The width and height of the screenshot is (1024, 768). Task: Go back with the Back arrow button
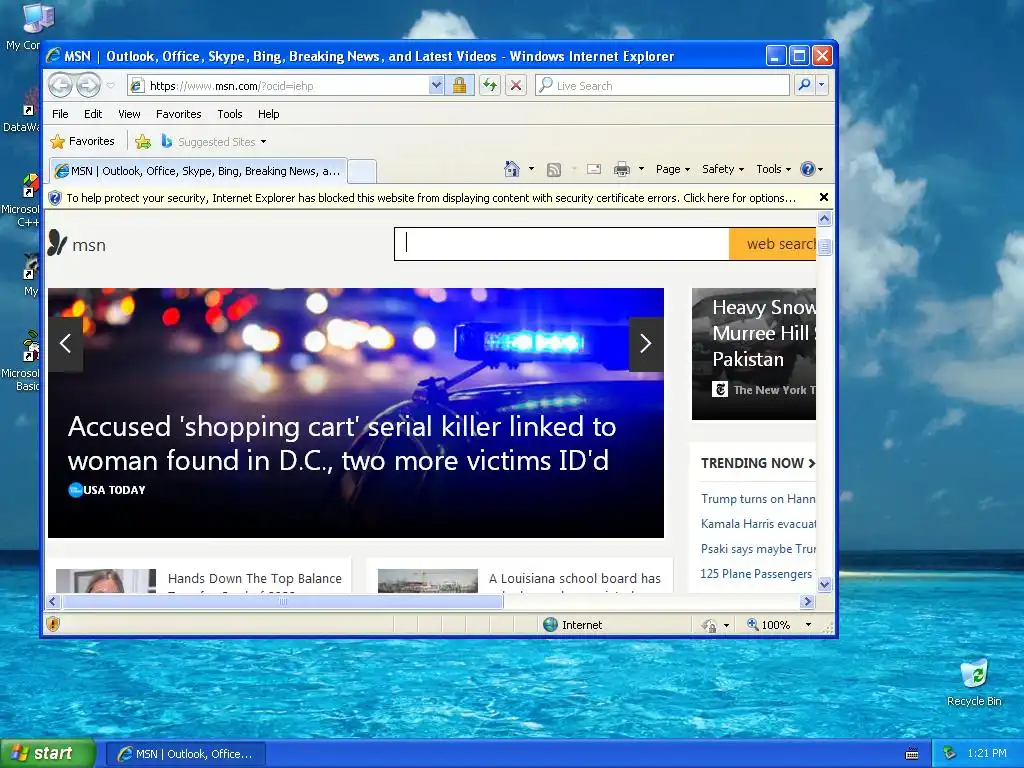tap(61, 86)
